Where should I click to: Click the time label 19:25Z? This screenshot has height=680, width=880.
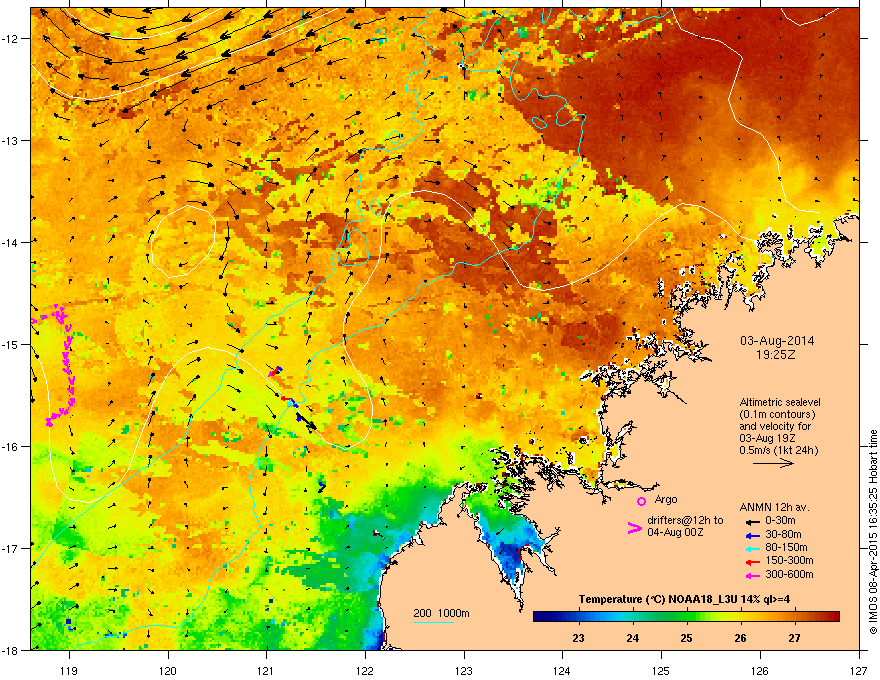776,355
